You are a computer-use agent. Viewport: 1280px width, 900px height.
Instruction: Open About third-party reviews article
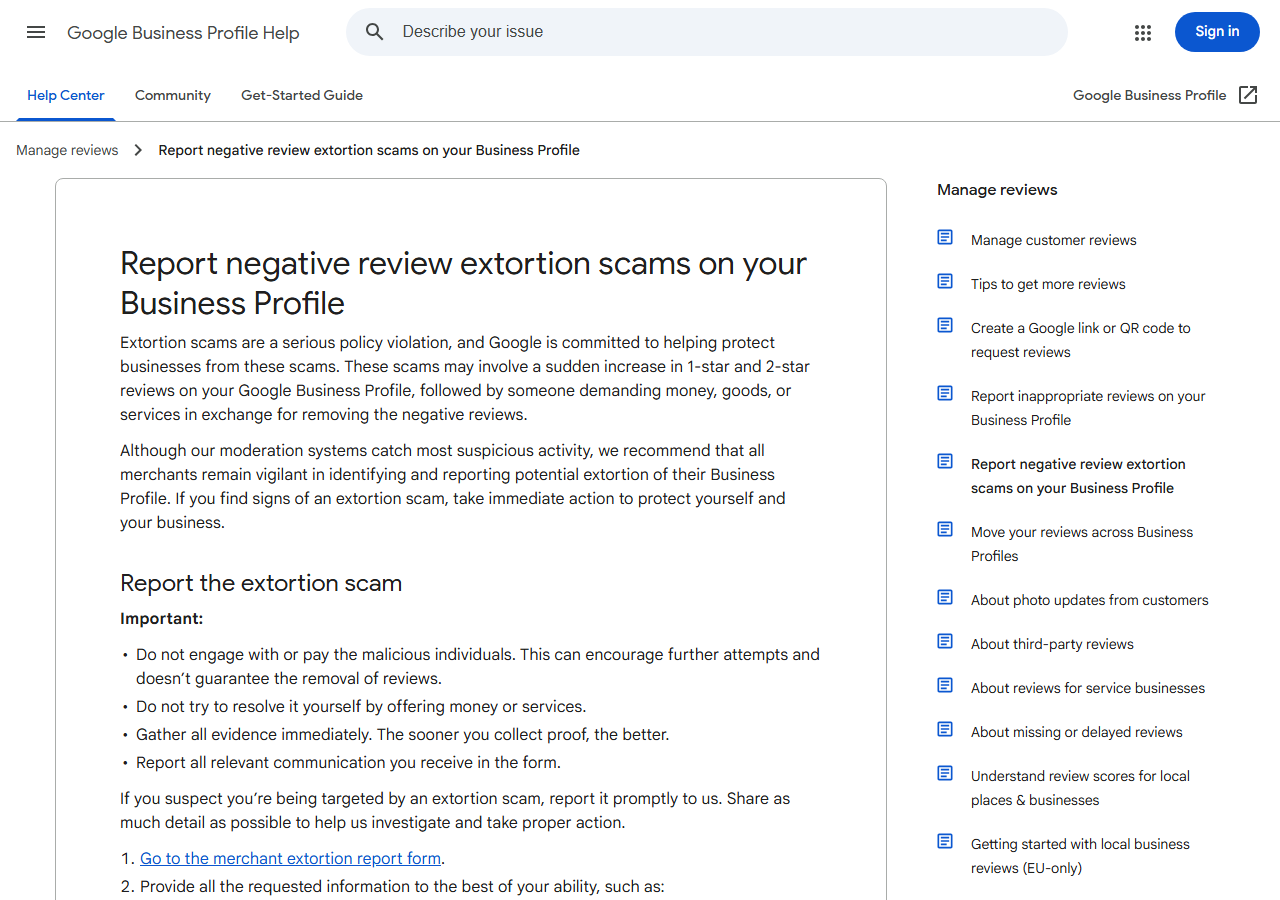tap(1052, 644)
